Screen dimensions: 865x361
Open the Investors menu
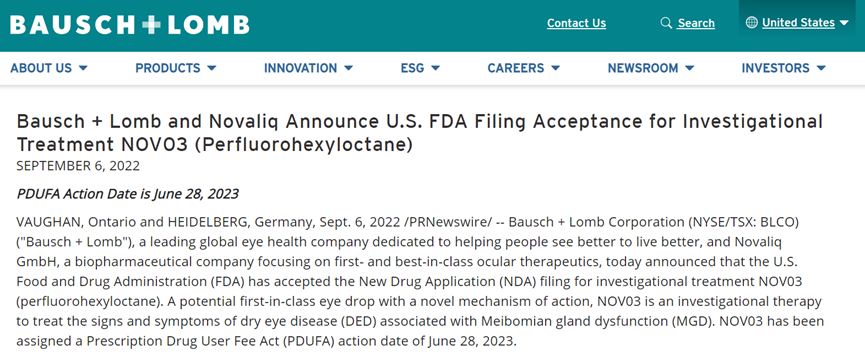(775, 68)
